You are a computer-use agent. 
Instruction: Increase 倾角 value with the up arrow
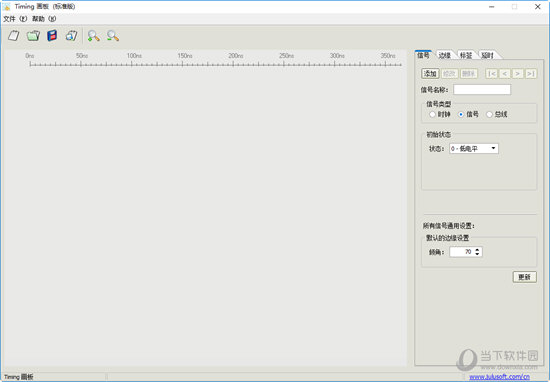tap(477, 249)
